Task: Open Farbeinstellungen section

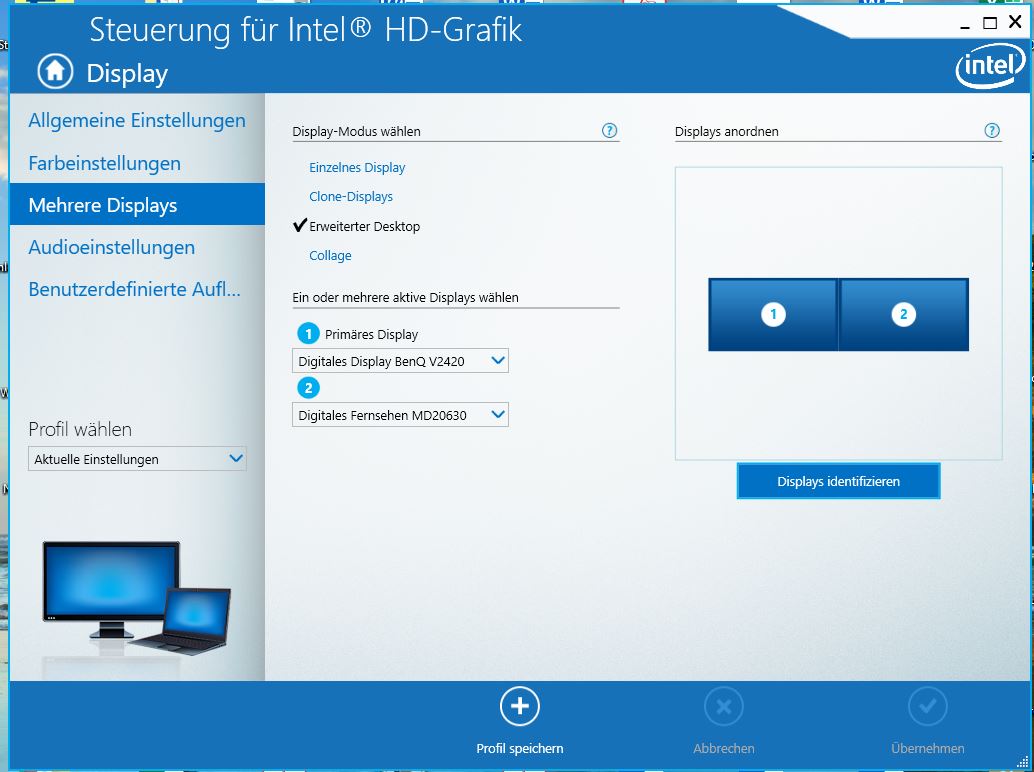Action: (137, 163)
